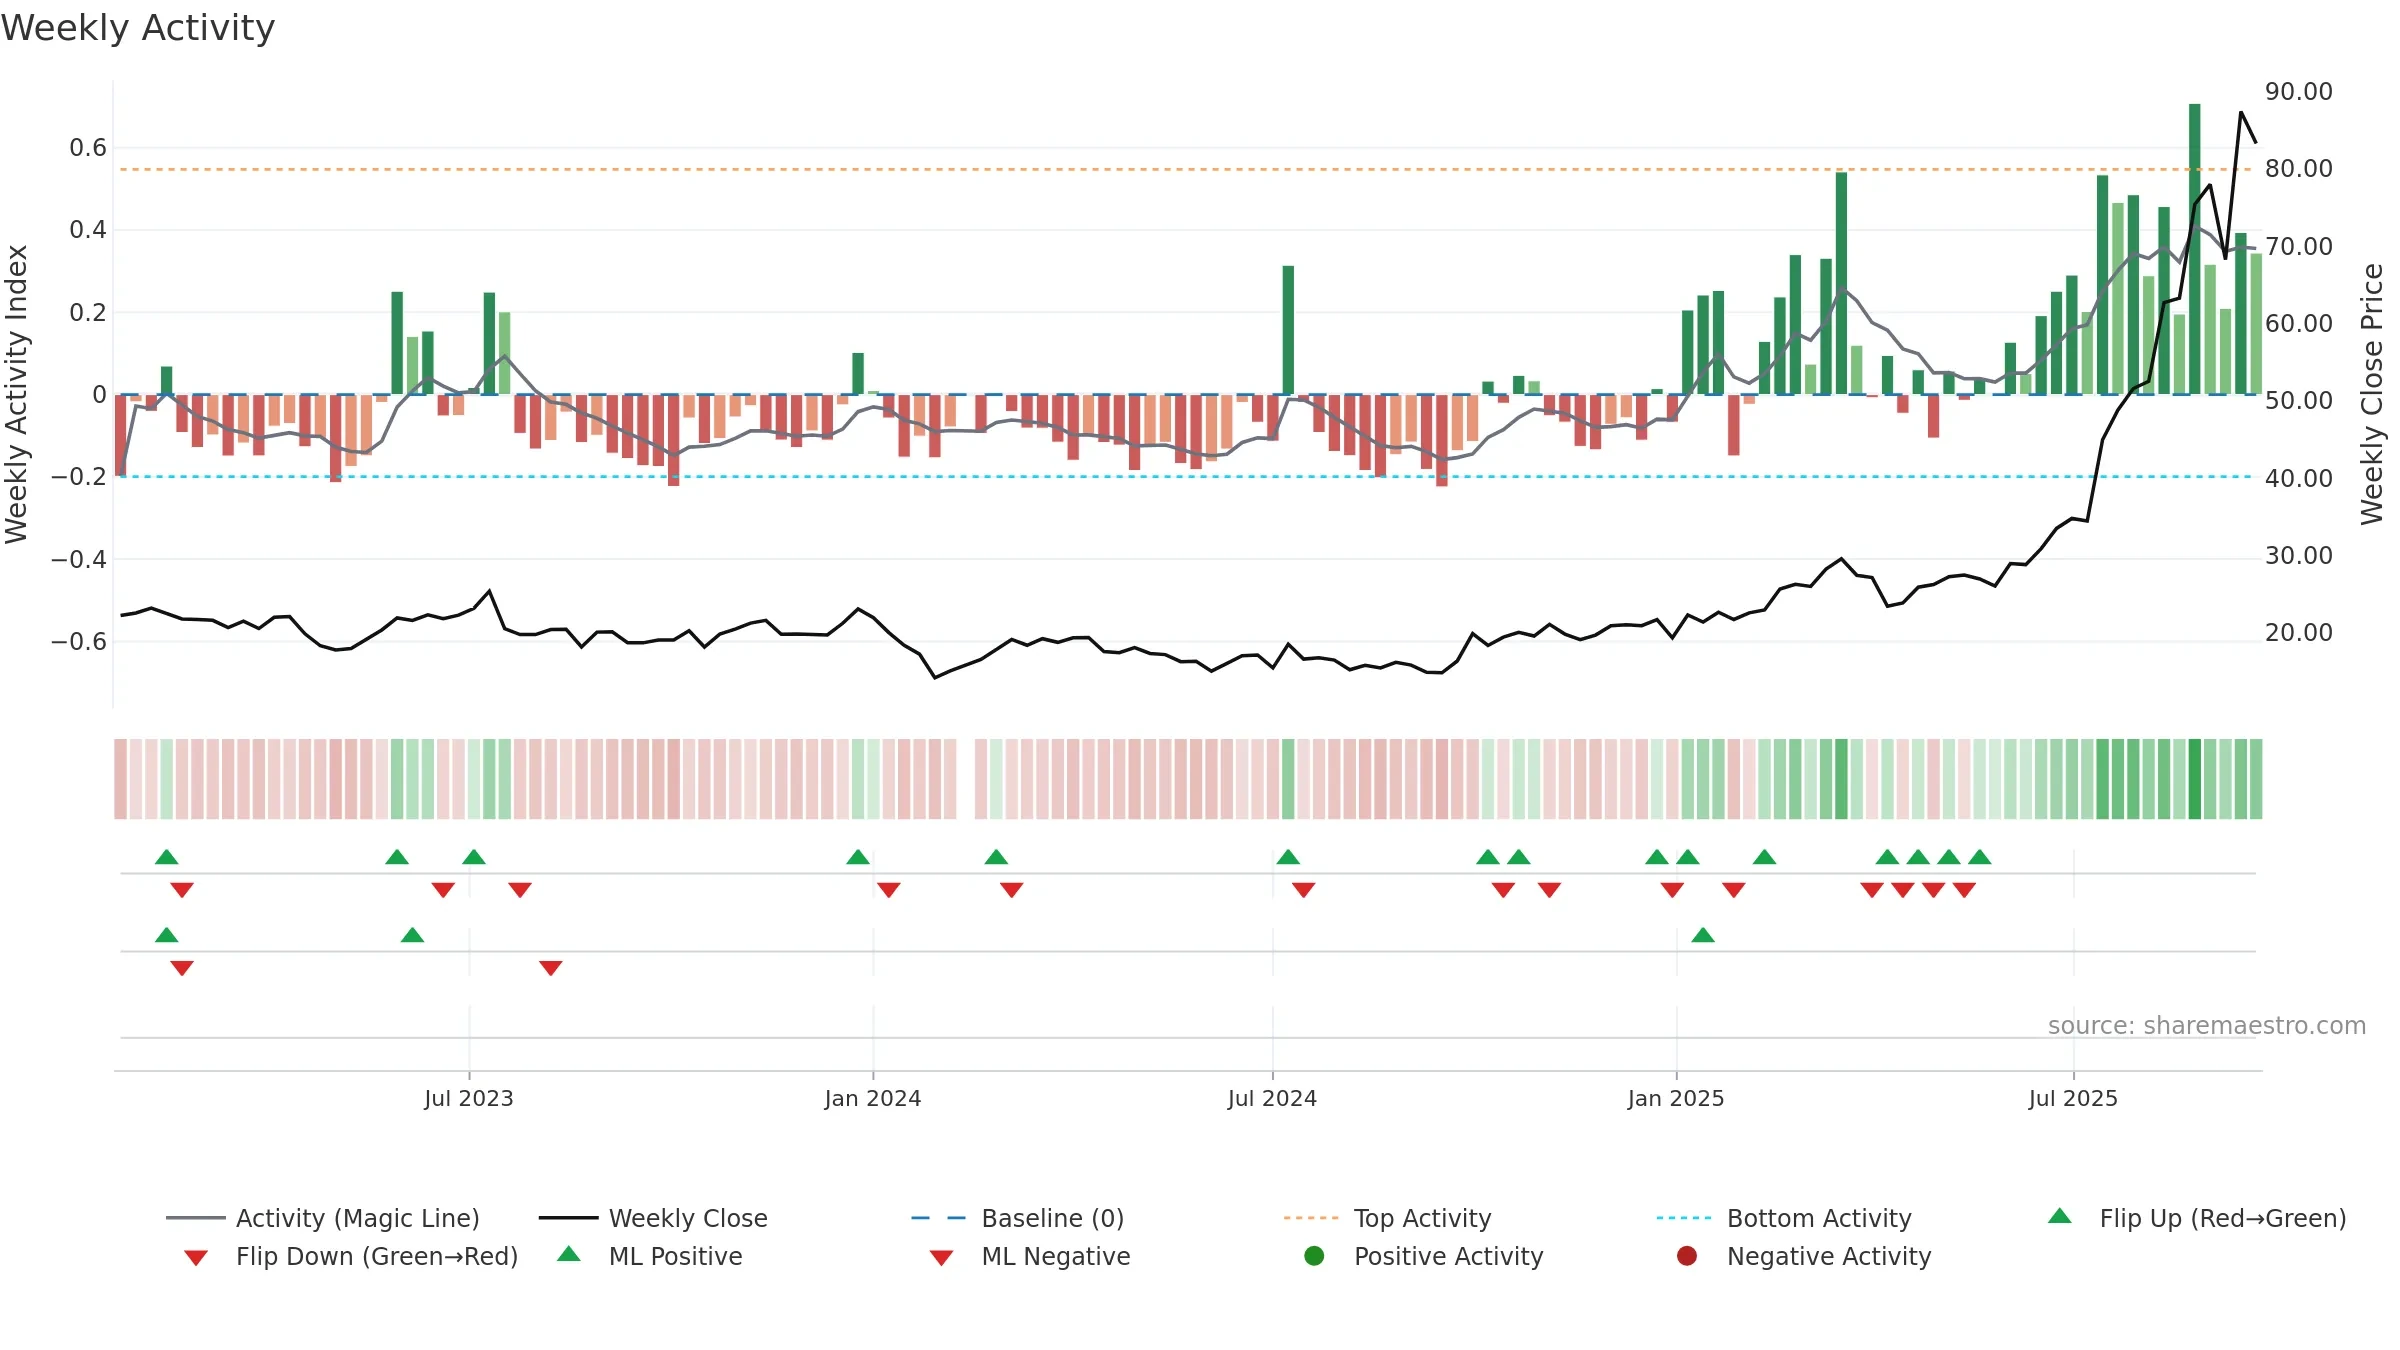2400x1350 pixels.
Task: Select the Jan 2024 axis label
Action: point(873,1098)
